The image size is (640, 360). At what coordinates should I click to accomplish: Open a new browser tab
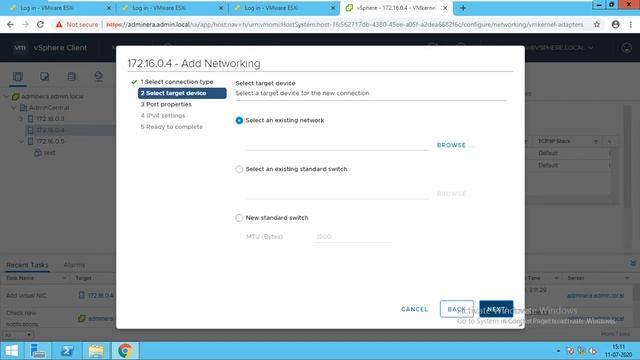tap(463, 8)
